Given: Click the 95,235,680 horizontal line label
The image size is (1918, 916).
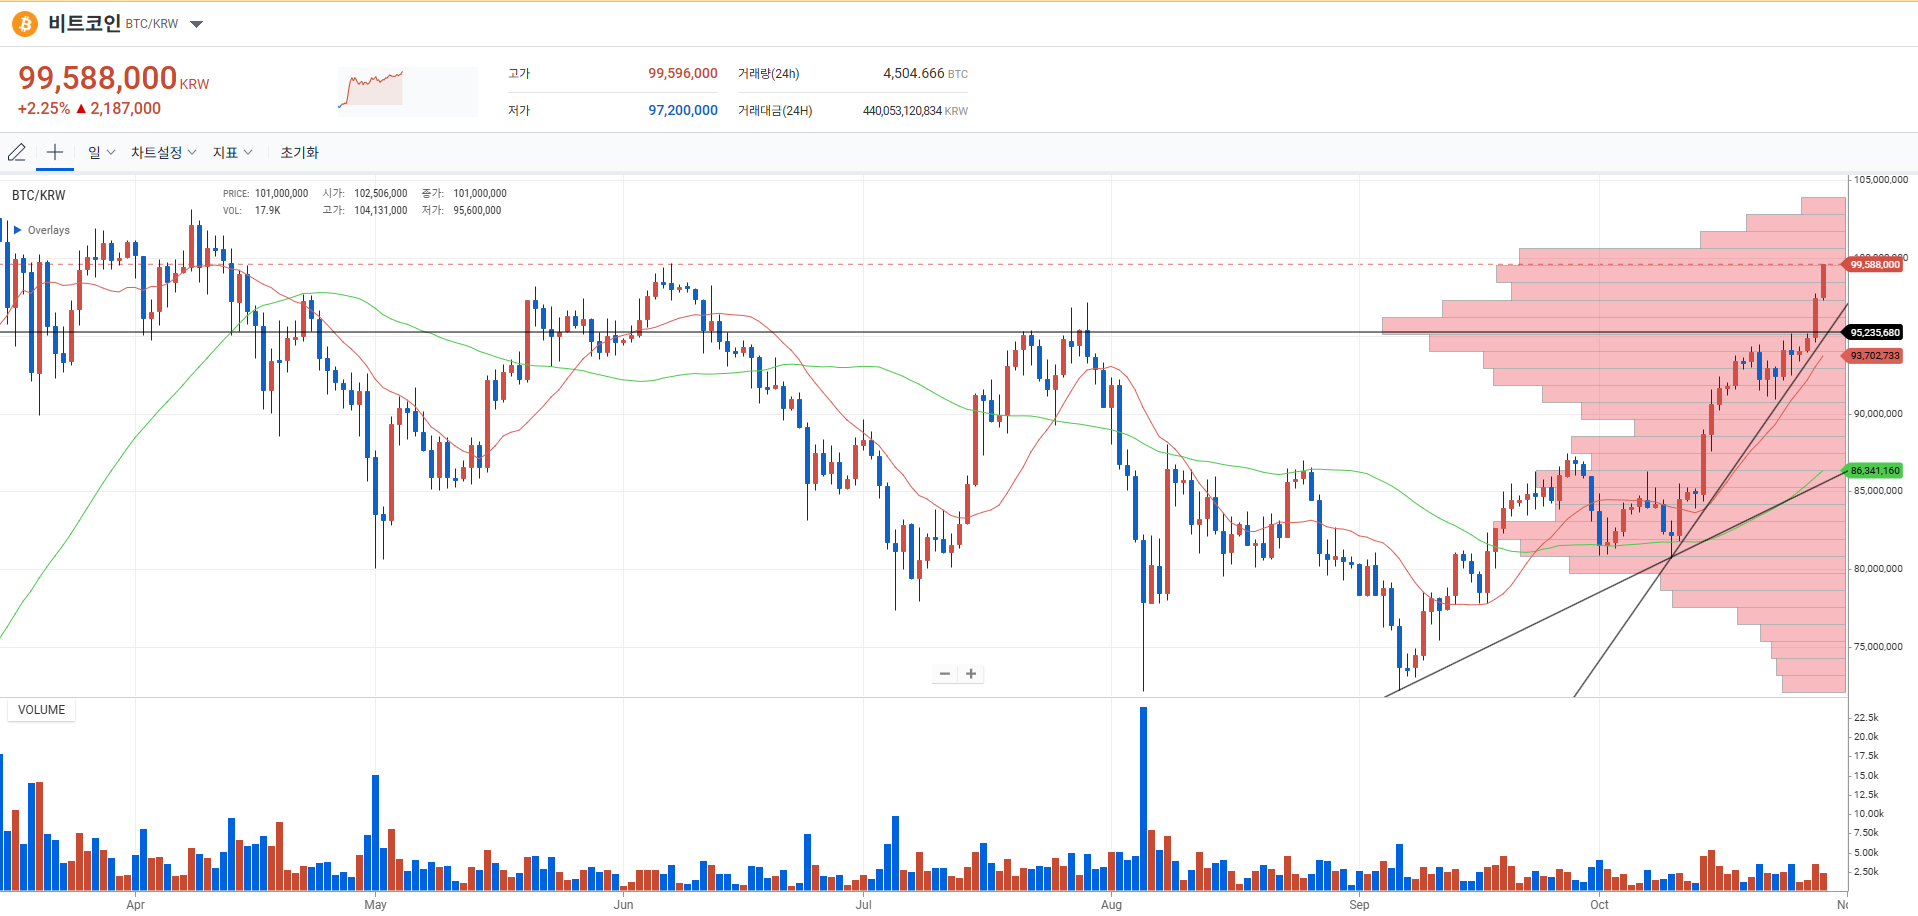Looking at the screenshot, I should pos(1873,333).
